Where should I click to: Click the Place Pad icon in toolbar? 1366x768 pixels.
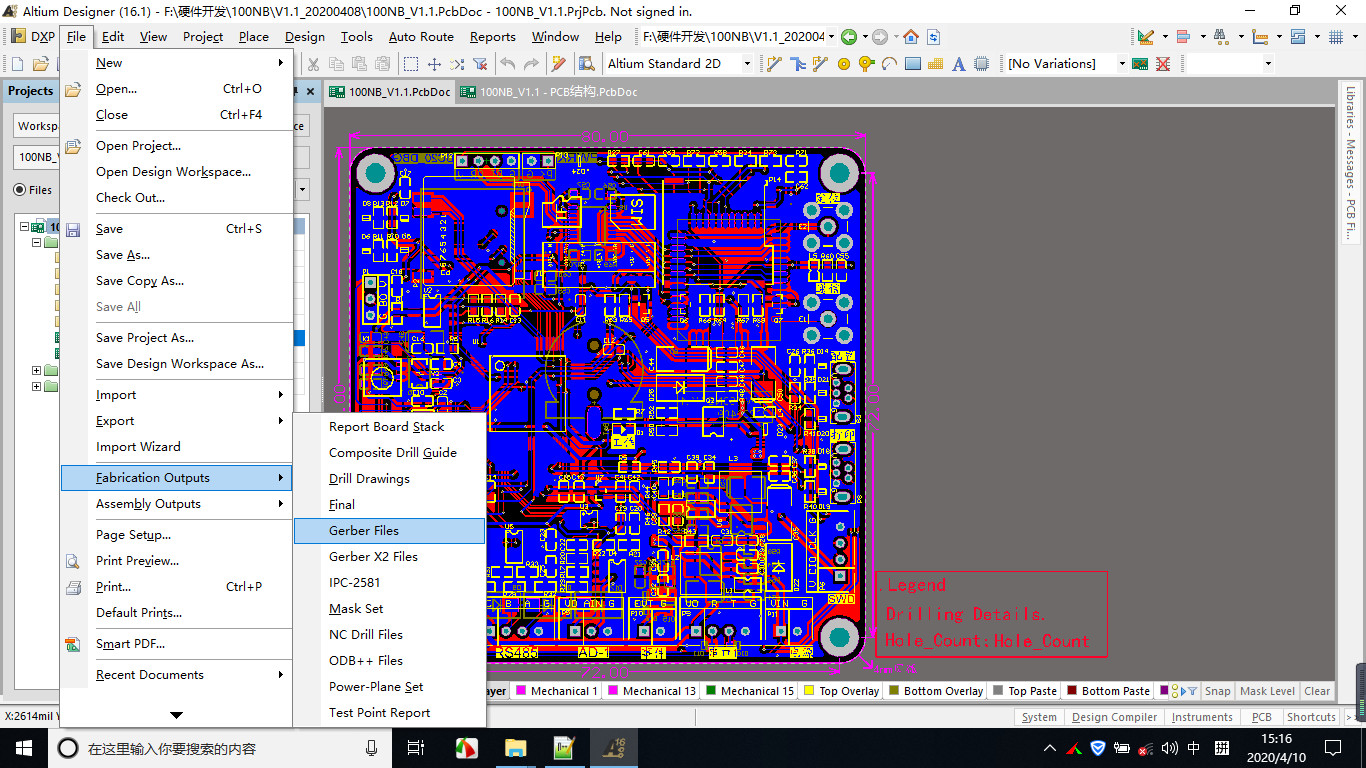tap(843, 64)
